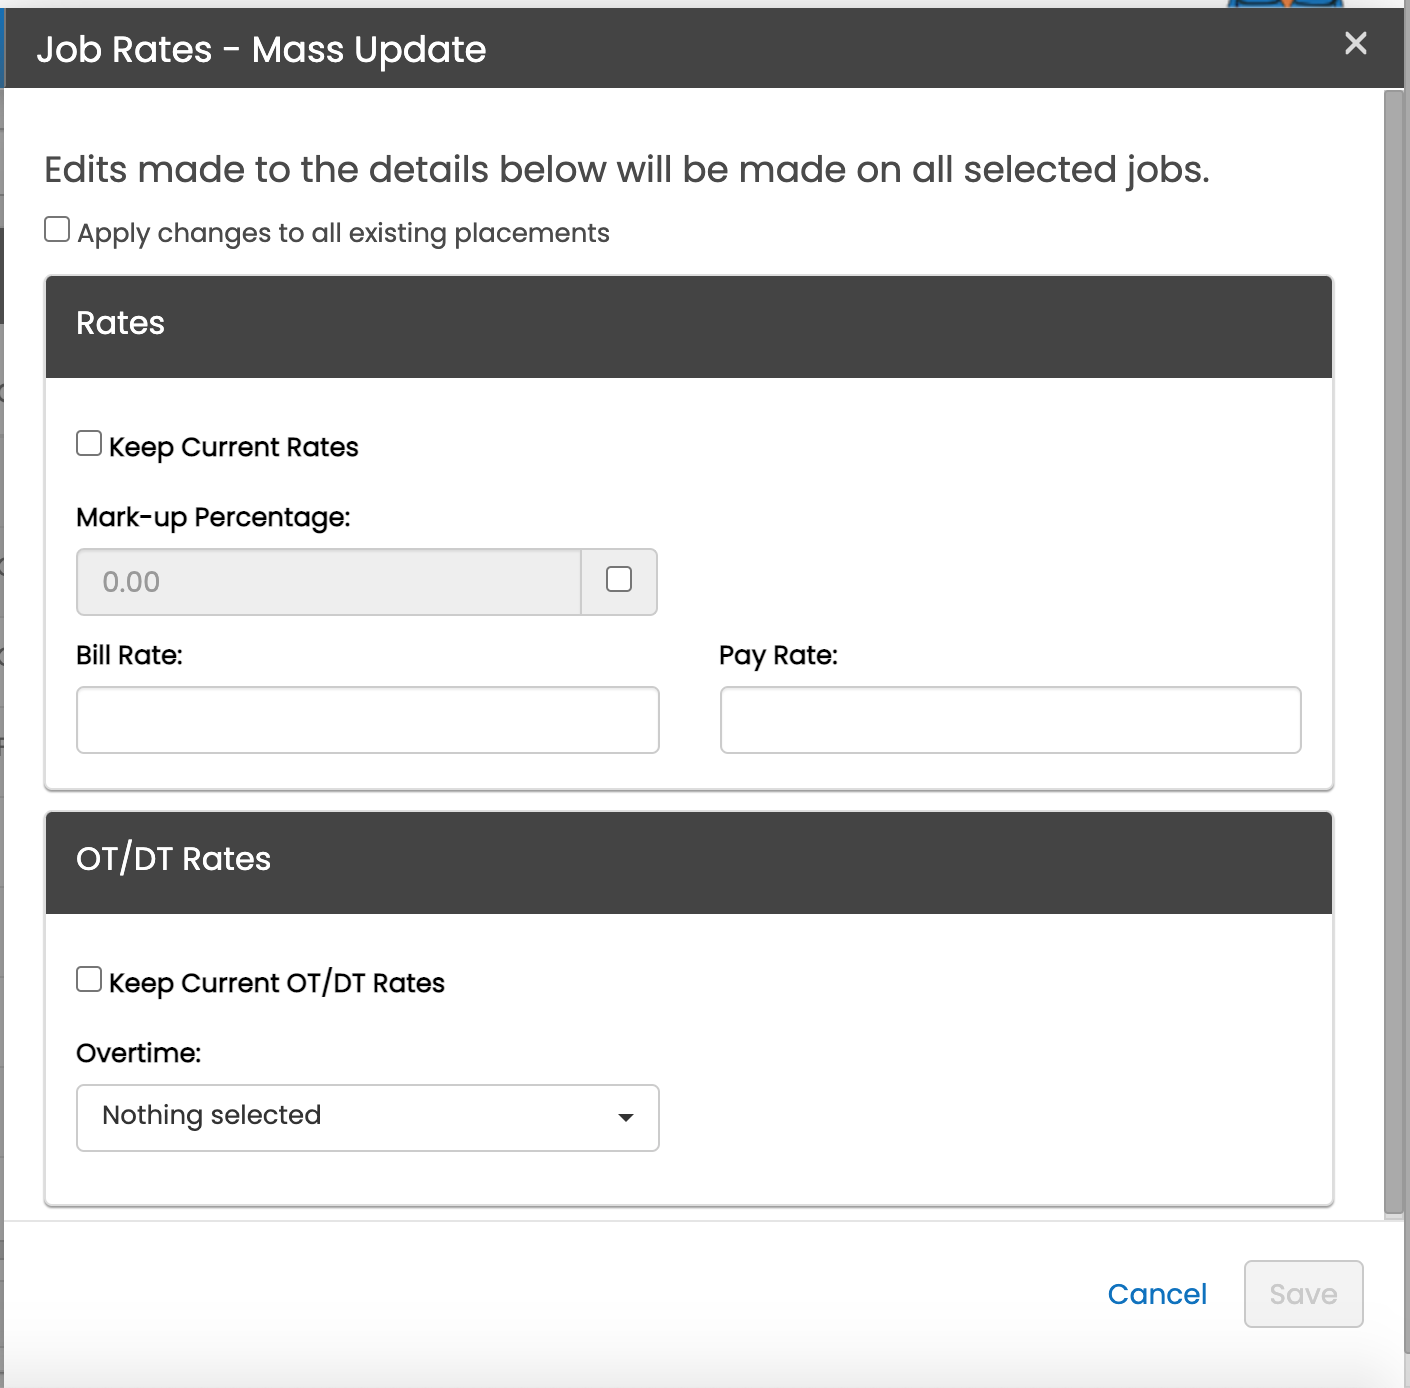Click the dialog's vertical scrollbar
The width and height of the screenshot is (1410, 1388).
coord(1393,650)
